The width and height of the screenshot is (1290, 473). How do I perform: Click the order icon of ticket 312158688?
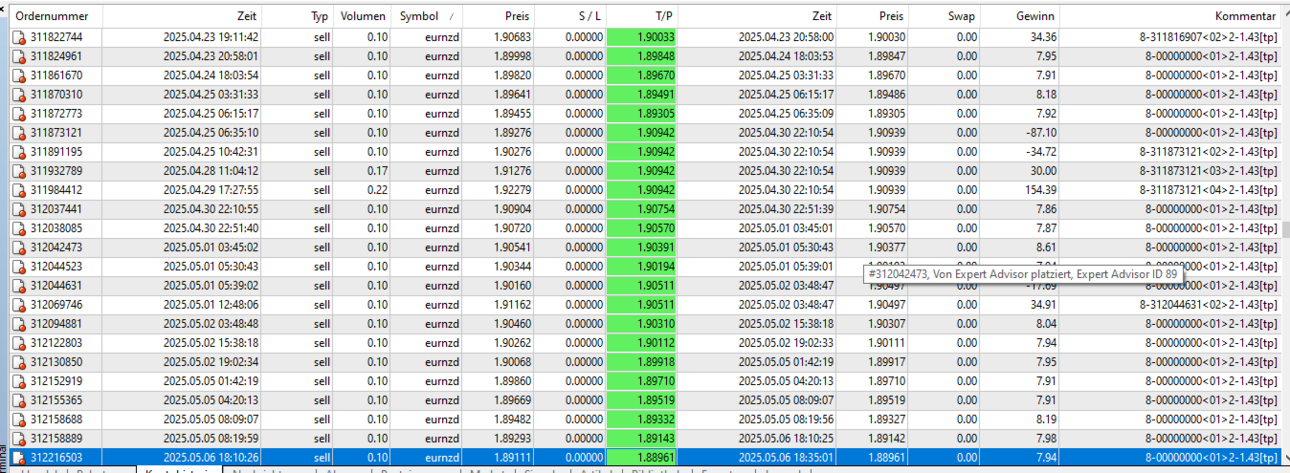point(18,420)
